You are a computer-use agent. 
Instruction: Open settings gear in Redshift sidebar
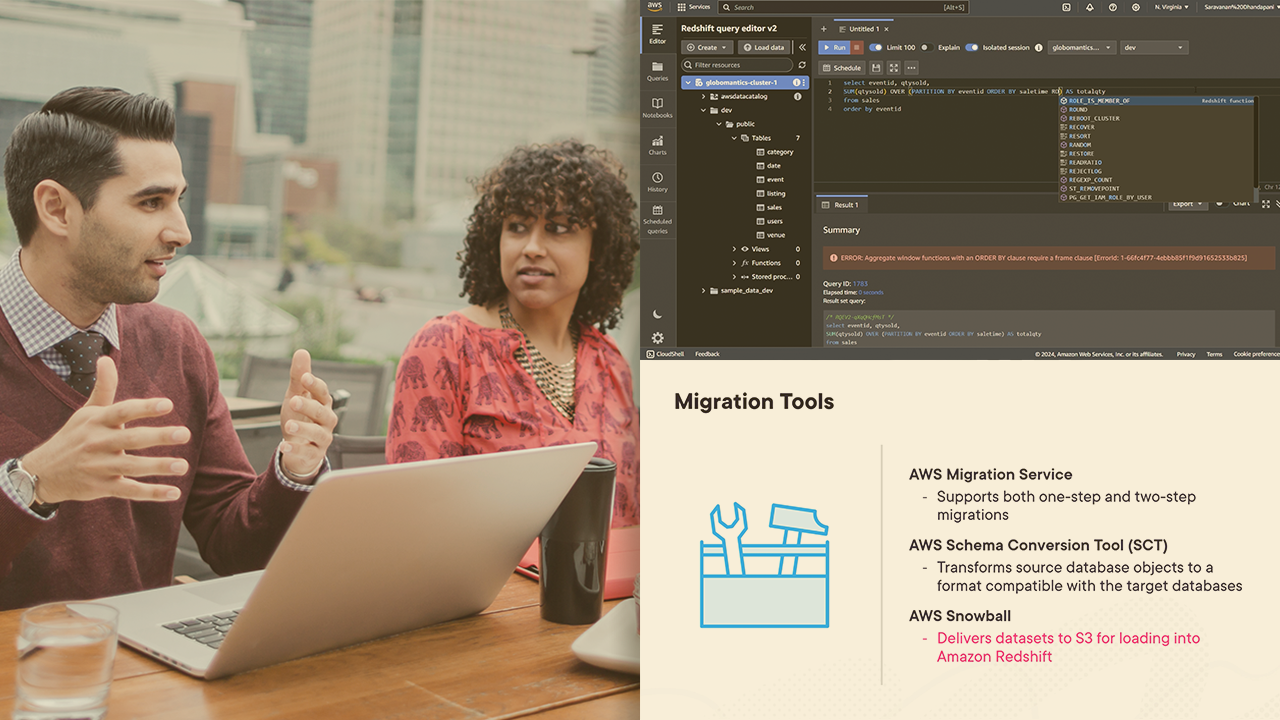click(657, 338)
